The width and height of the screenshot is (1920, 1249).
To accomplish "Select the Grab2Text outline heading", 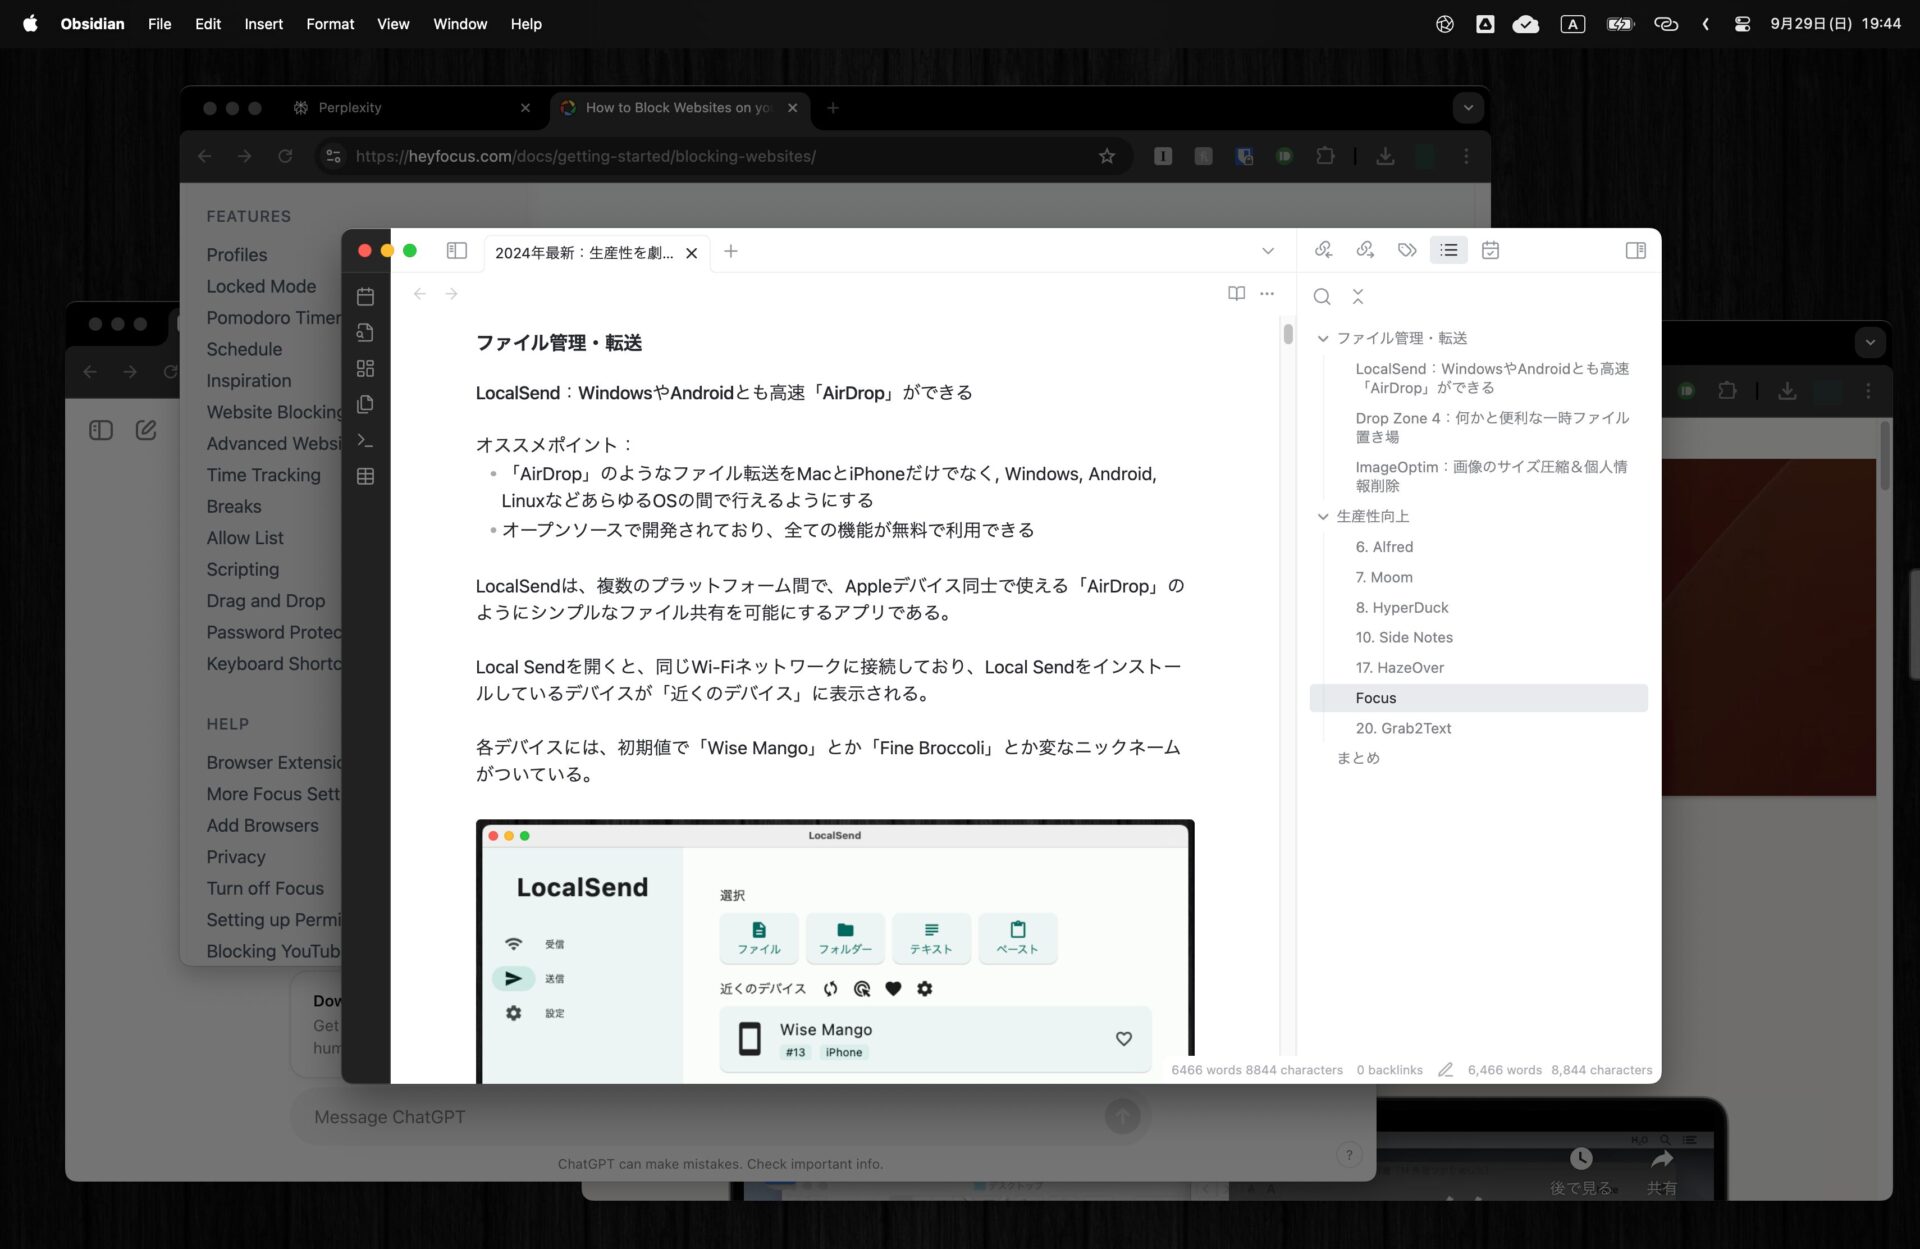I will [1403, 728].
